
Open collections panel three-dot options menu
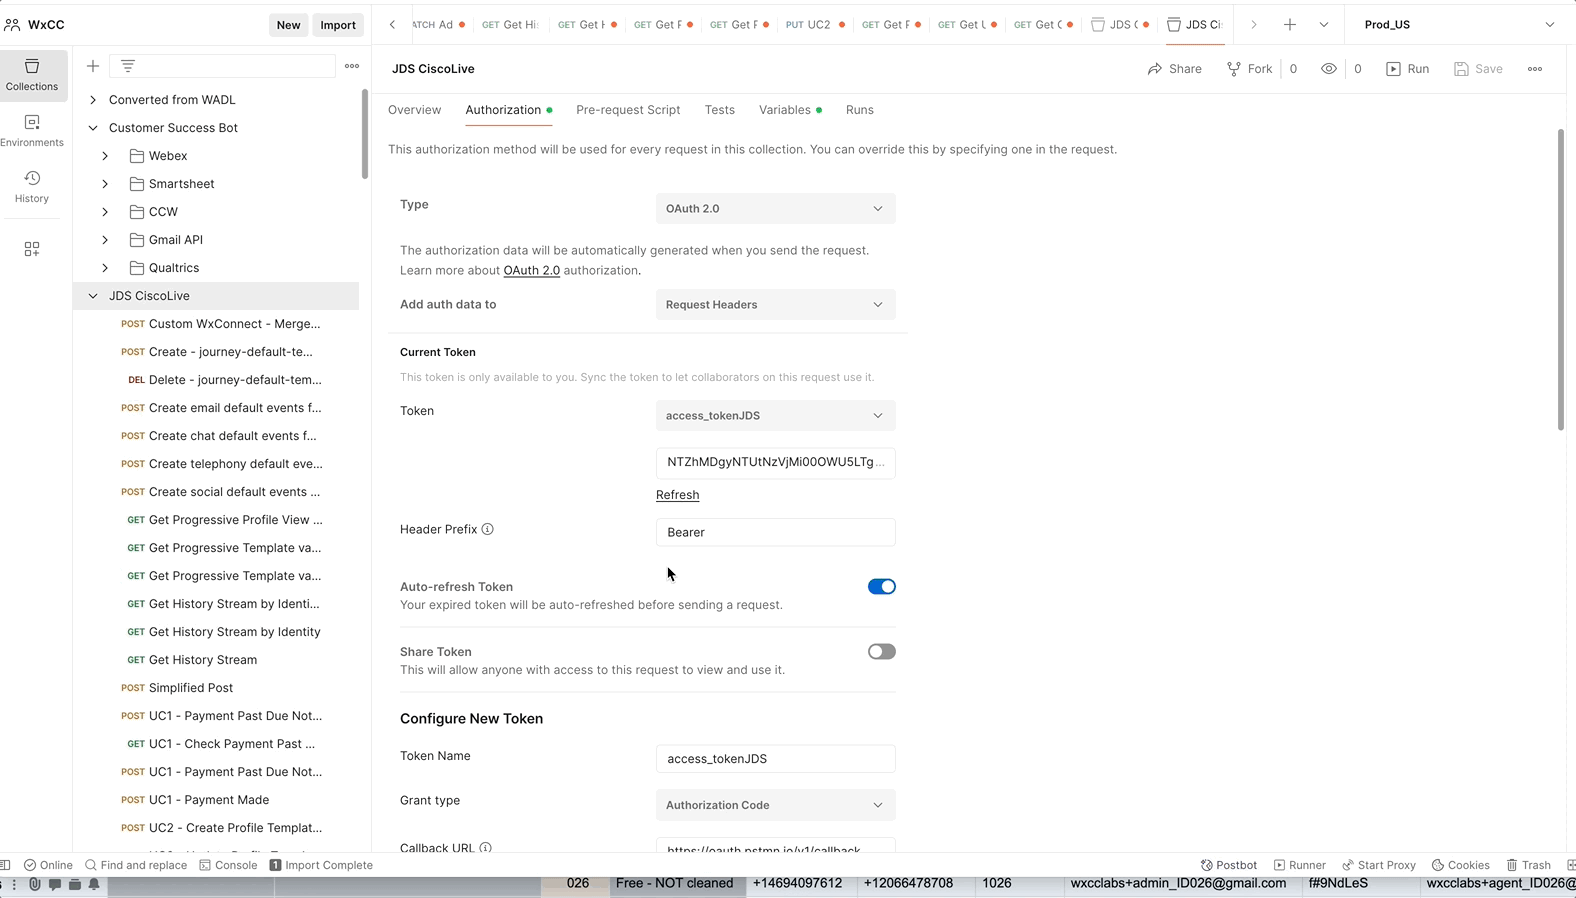click(x=352, y=66)
